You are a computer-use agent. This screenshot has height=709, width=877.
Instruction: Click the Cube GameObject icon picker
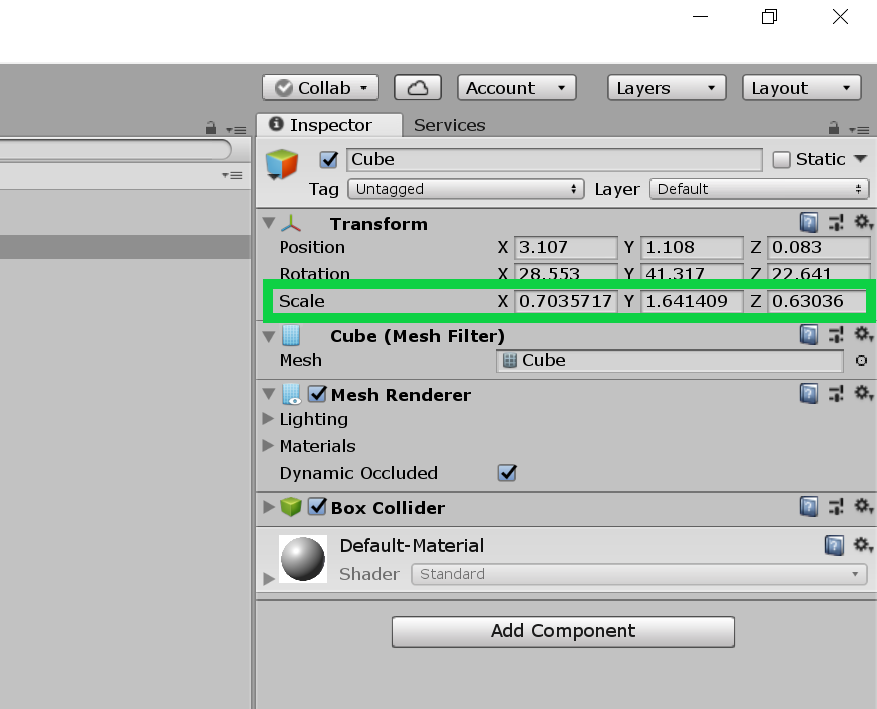tap(282, 165)
